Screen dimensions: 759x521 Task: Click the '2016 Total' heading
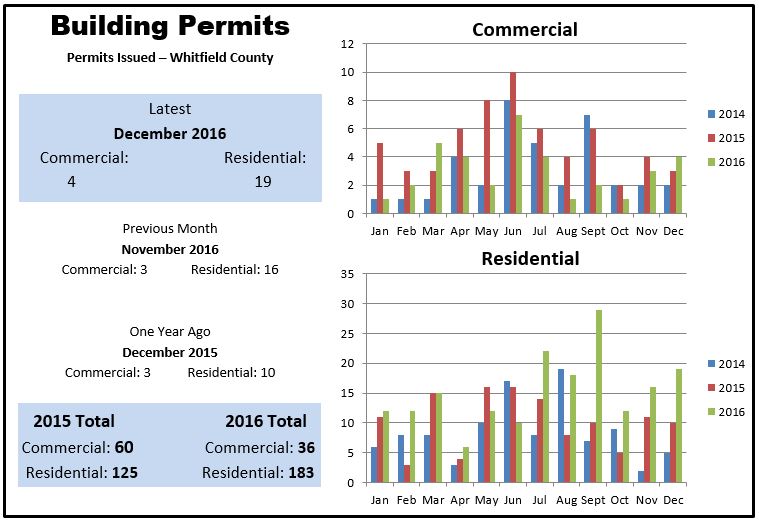[266, 421]
